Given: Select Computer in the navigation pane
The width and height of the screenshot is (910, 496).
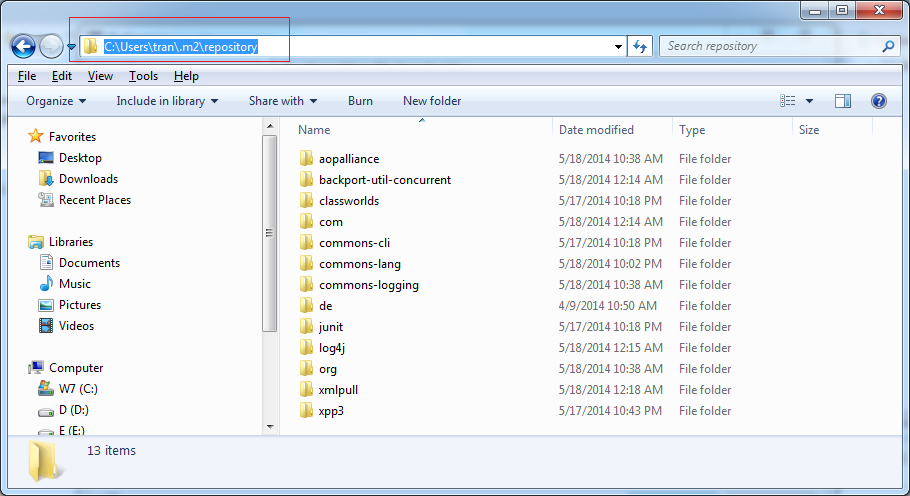Looking at the screenshot, I should pos(76,368).
